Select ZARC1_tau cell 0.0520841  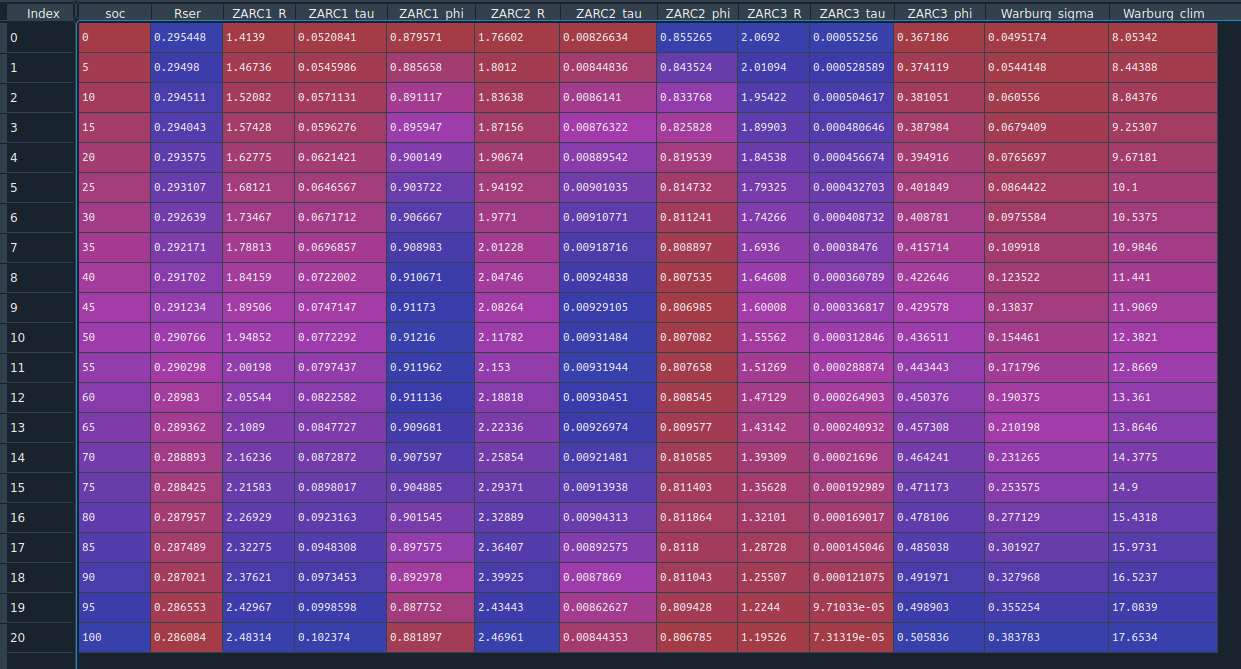click(x=341, y=38)
